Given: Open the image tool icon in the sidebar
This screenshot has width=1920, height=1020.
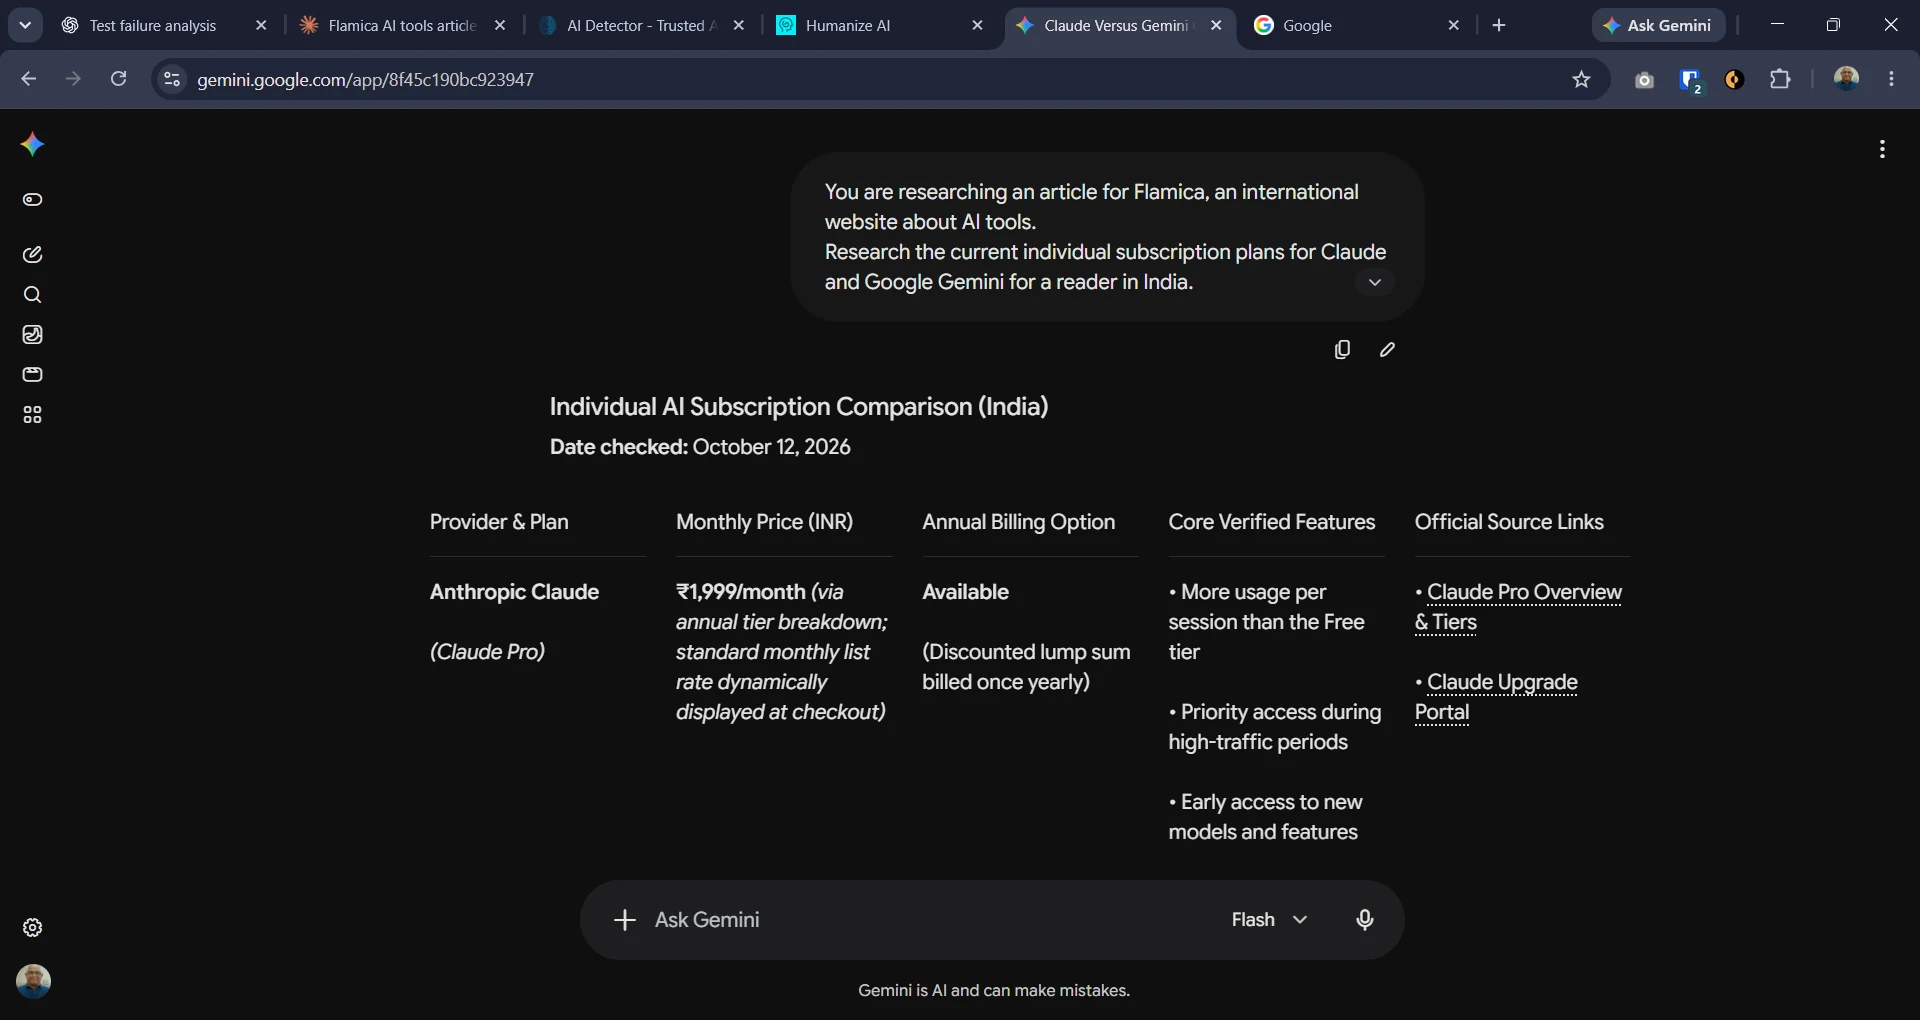Looking at the screenshot, I should pos(32,335).
